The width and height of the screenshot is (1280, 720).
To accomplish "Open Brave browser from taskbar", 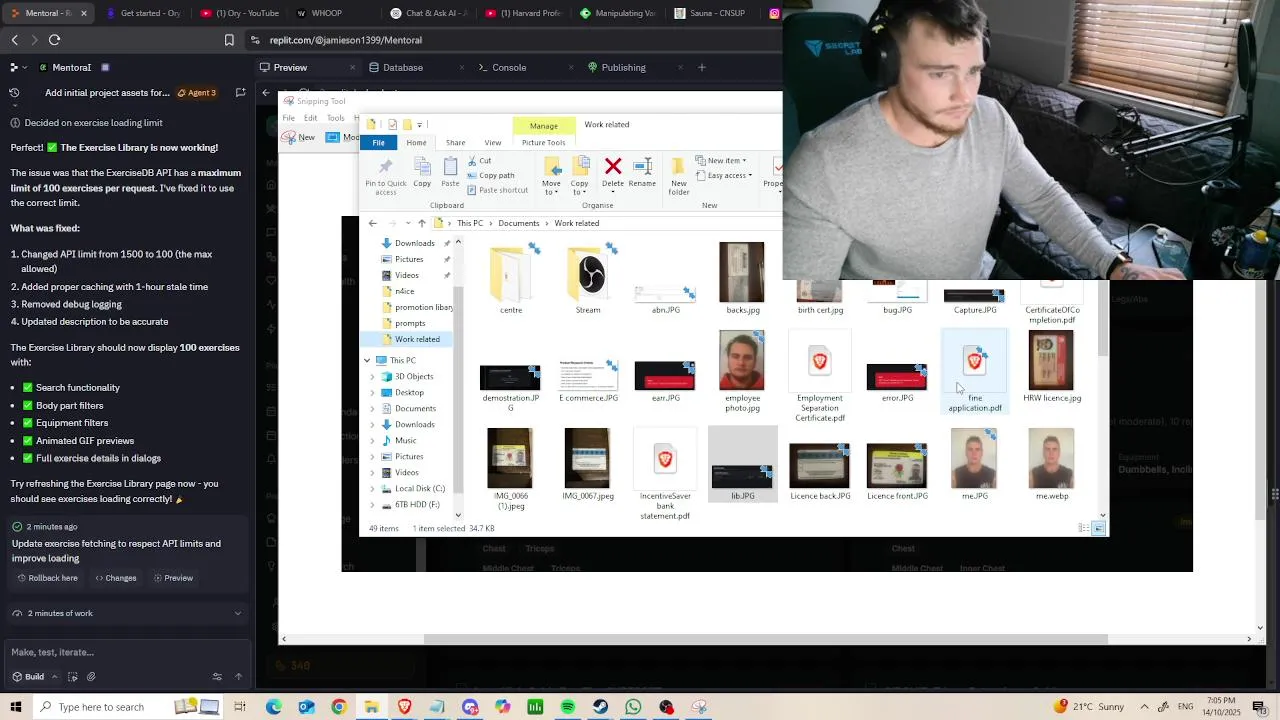I will click(x=404, y=707).
